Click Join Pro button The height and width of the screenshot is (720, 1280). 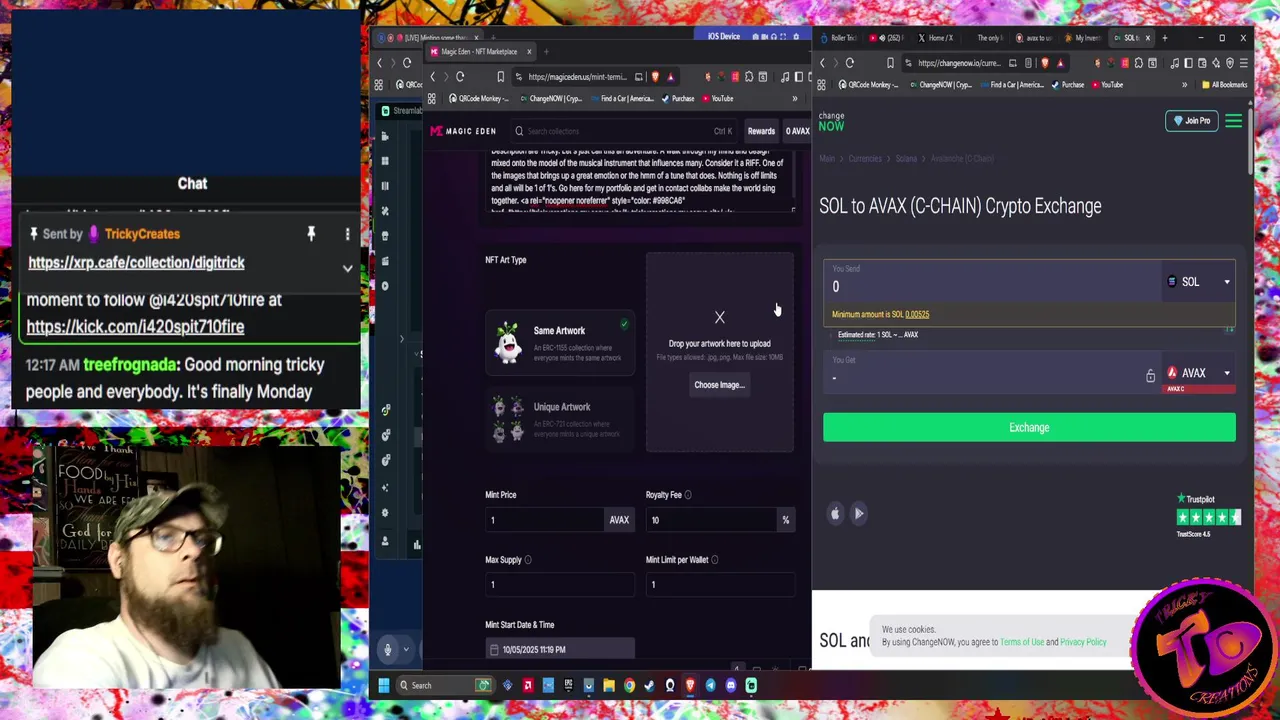pyautogui.click(x=1191, y=121)
